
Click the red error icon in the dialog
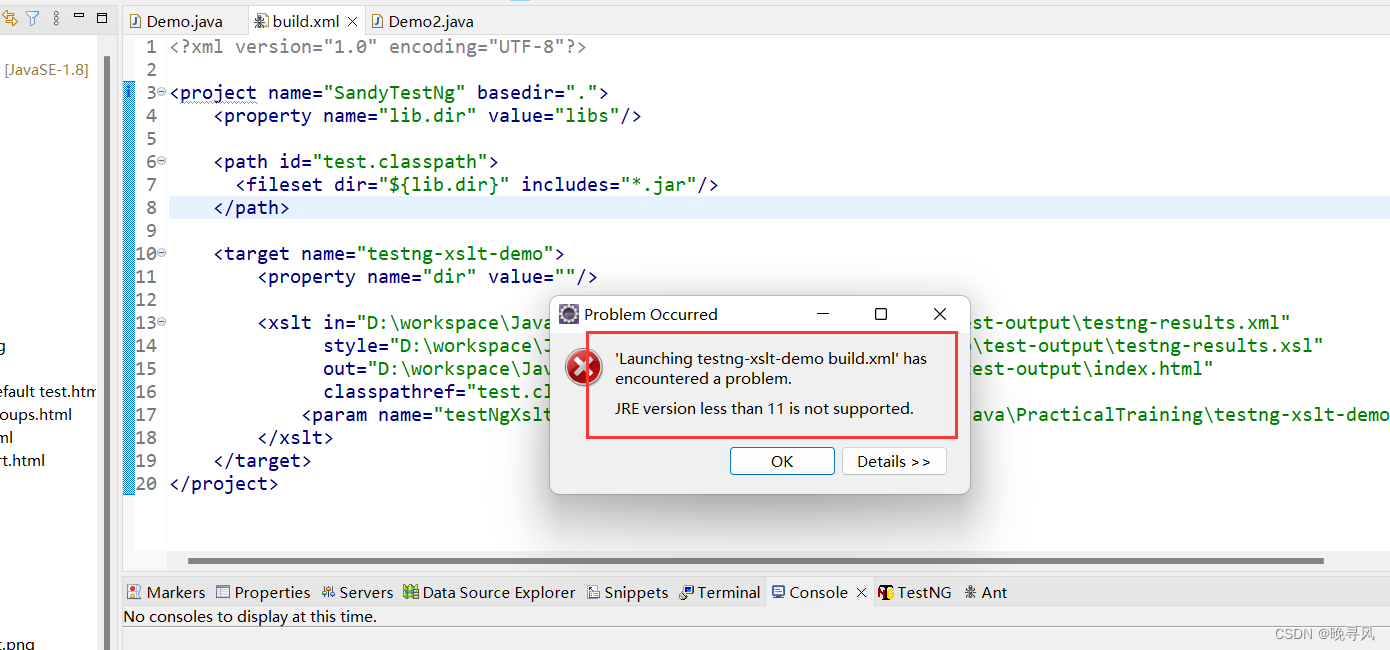point(584,367)
